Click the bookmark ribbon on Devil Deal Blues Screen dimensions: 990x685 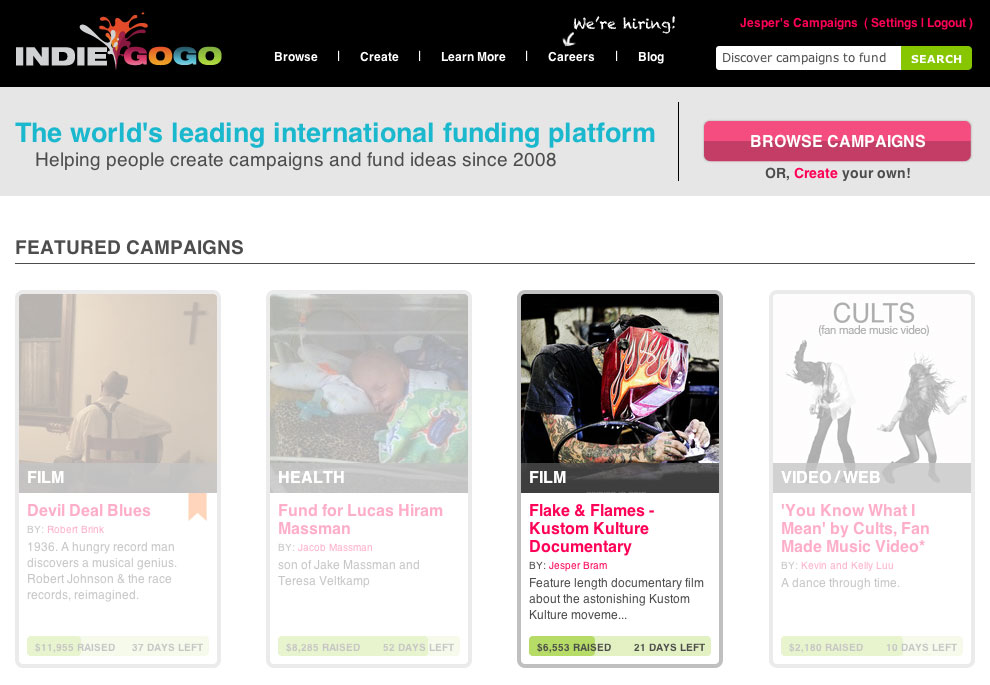click(198, 506)
